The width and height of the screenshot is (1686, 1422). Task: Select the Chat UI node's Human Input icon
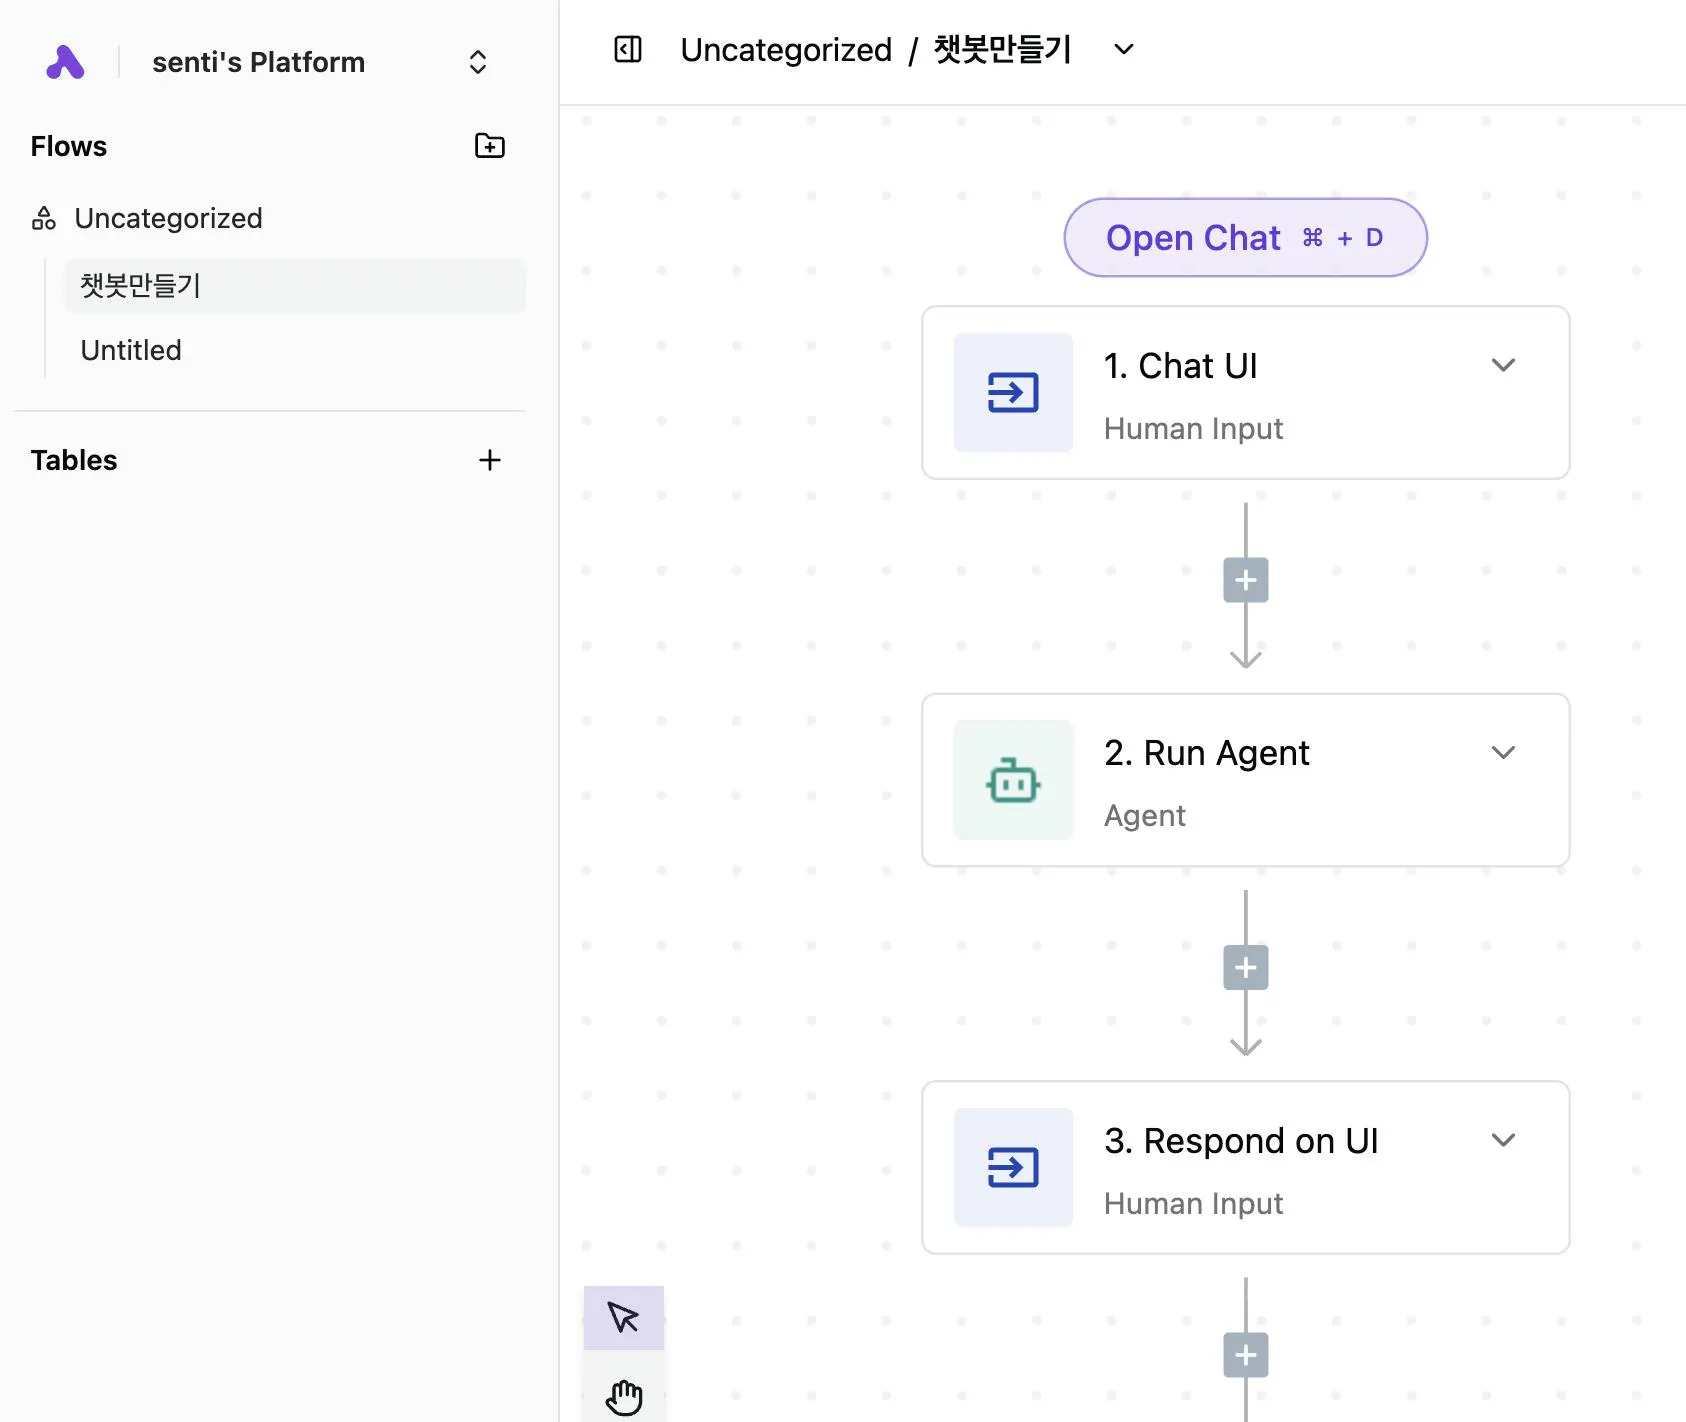click(1012, 392)
